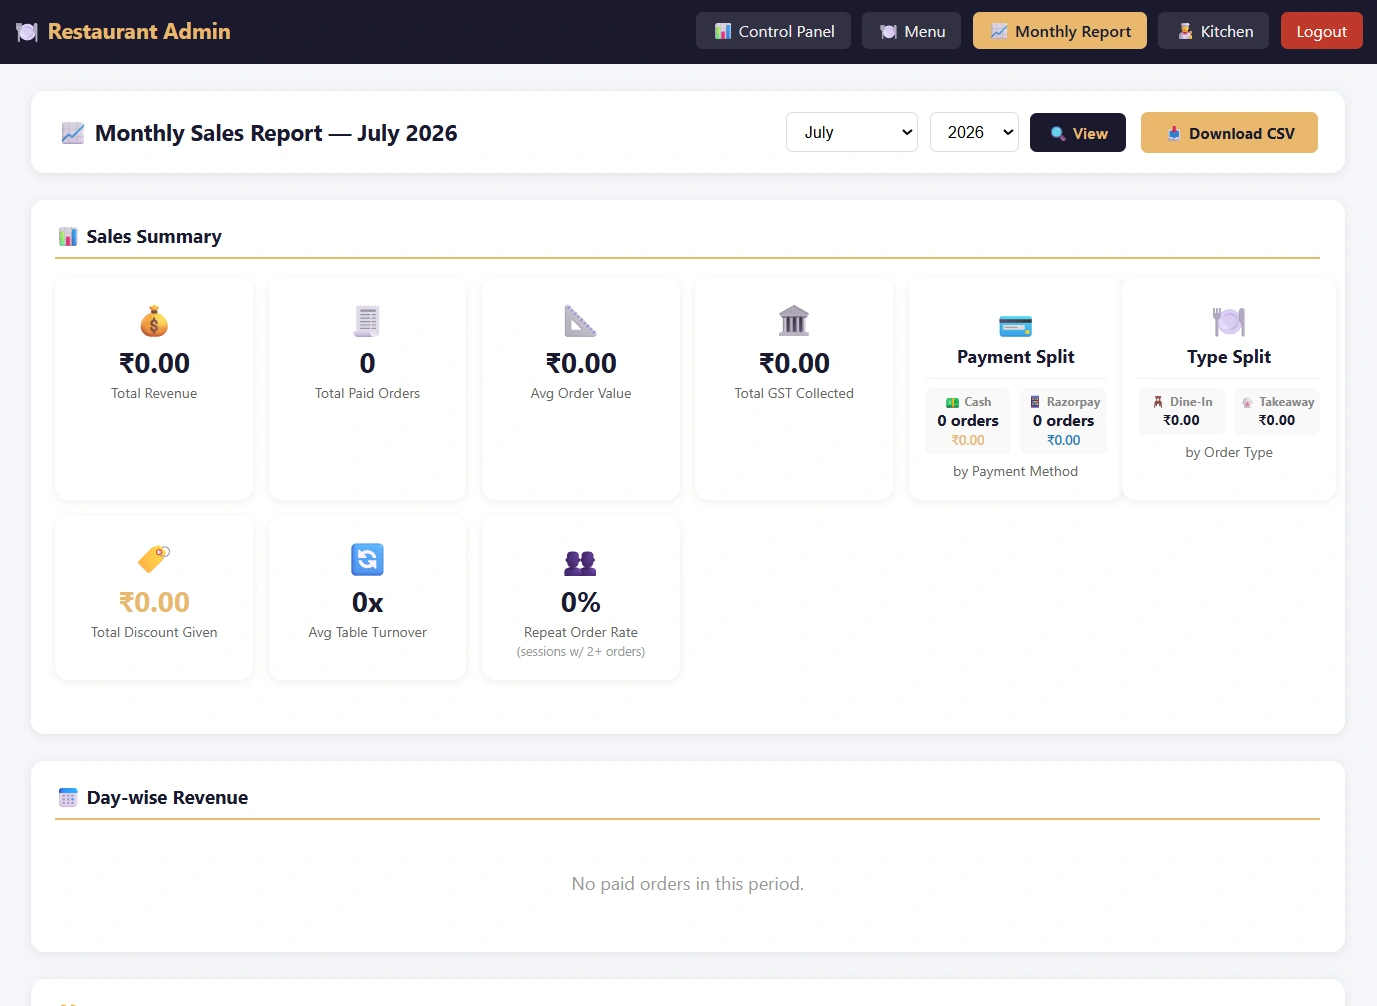Viewport: 1377px width, 1006px height.
Task: Click the Total Discount Given ₹0.00 amount
Action: (x=154, y=602)
